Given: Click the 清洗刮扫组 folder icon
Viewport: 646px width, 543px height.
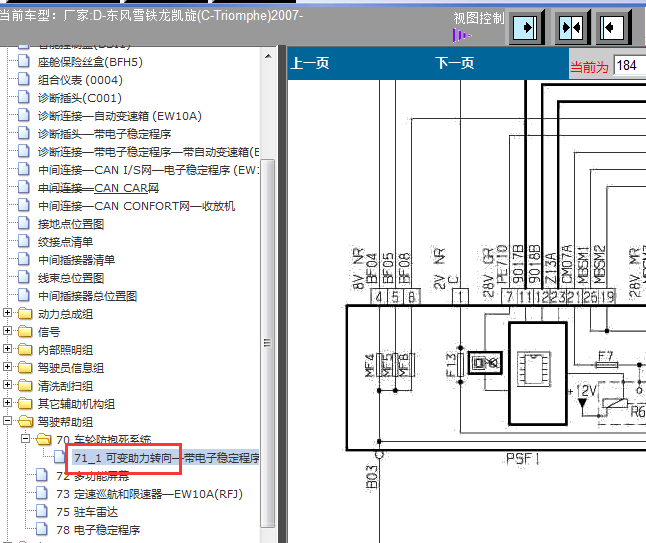Looking at the screenshot, I should pos(25,386).
